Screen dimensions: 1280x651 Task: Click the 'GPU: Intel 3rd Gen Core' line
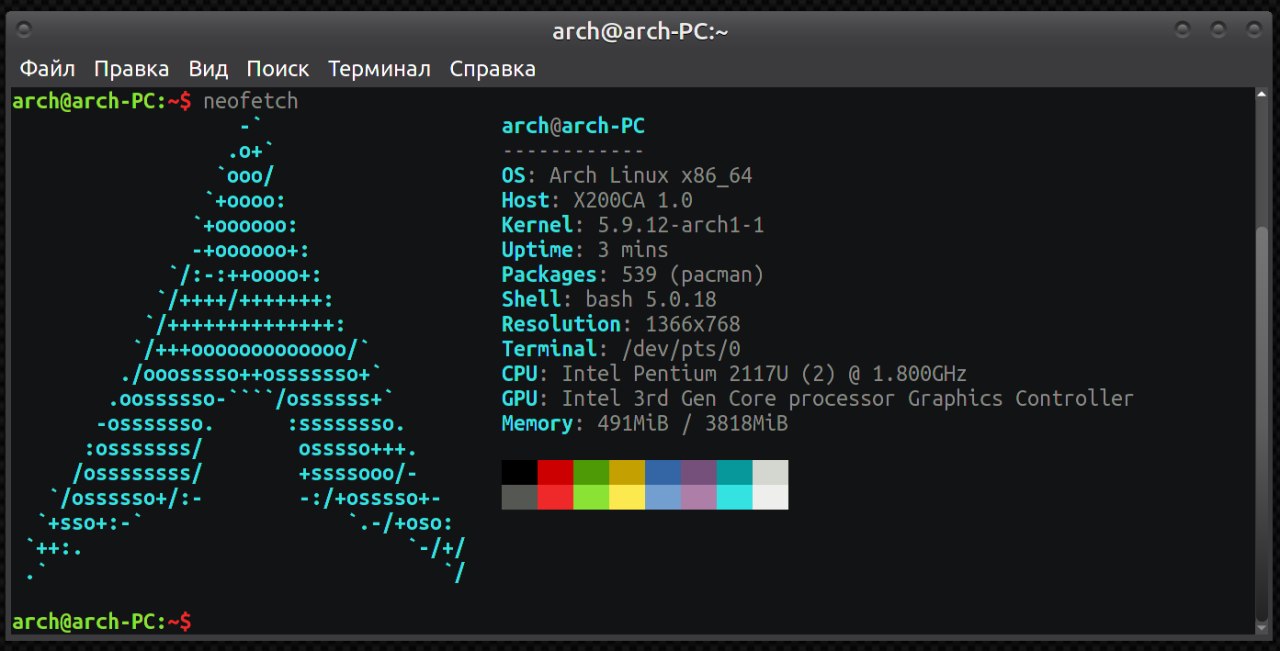point(818,398)
